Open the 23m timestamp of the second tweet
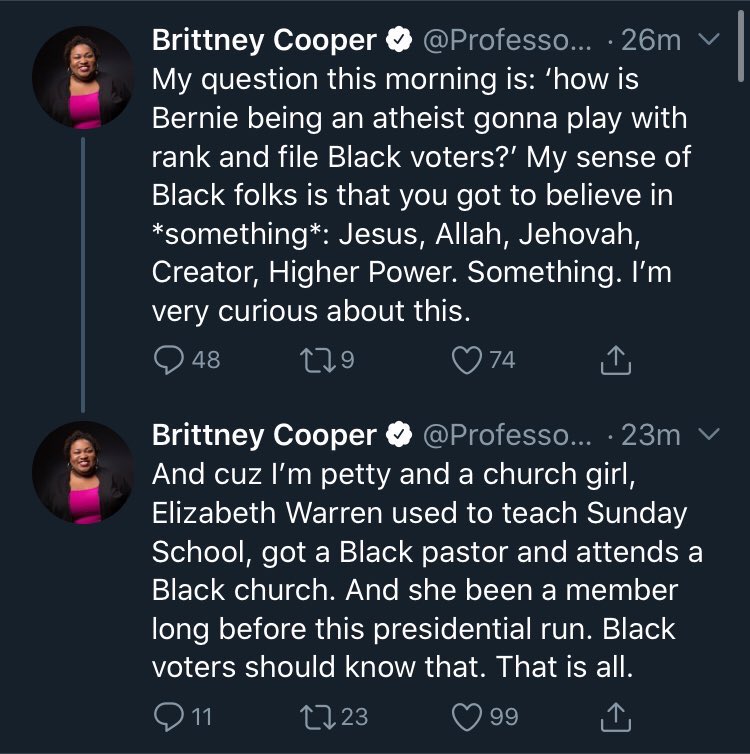The width and height of the screenshot is (750, 754). [651, 436]
